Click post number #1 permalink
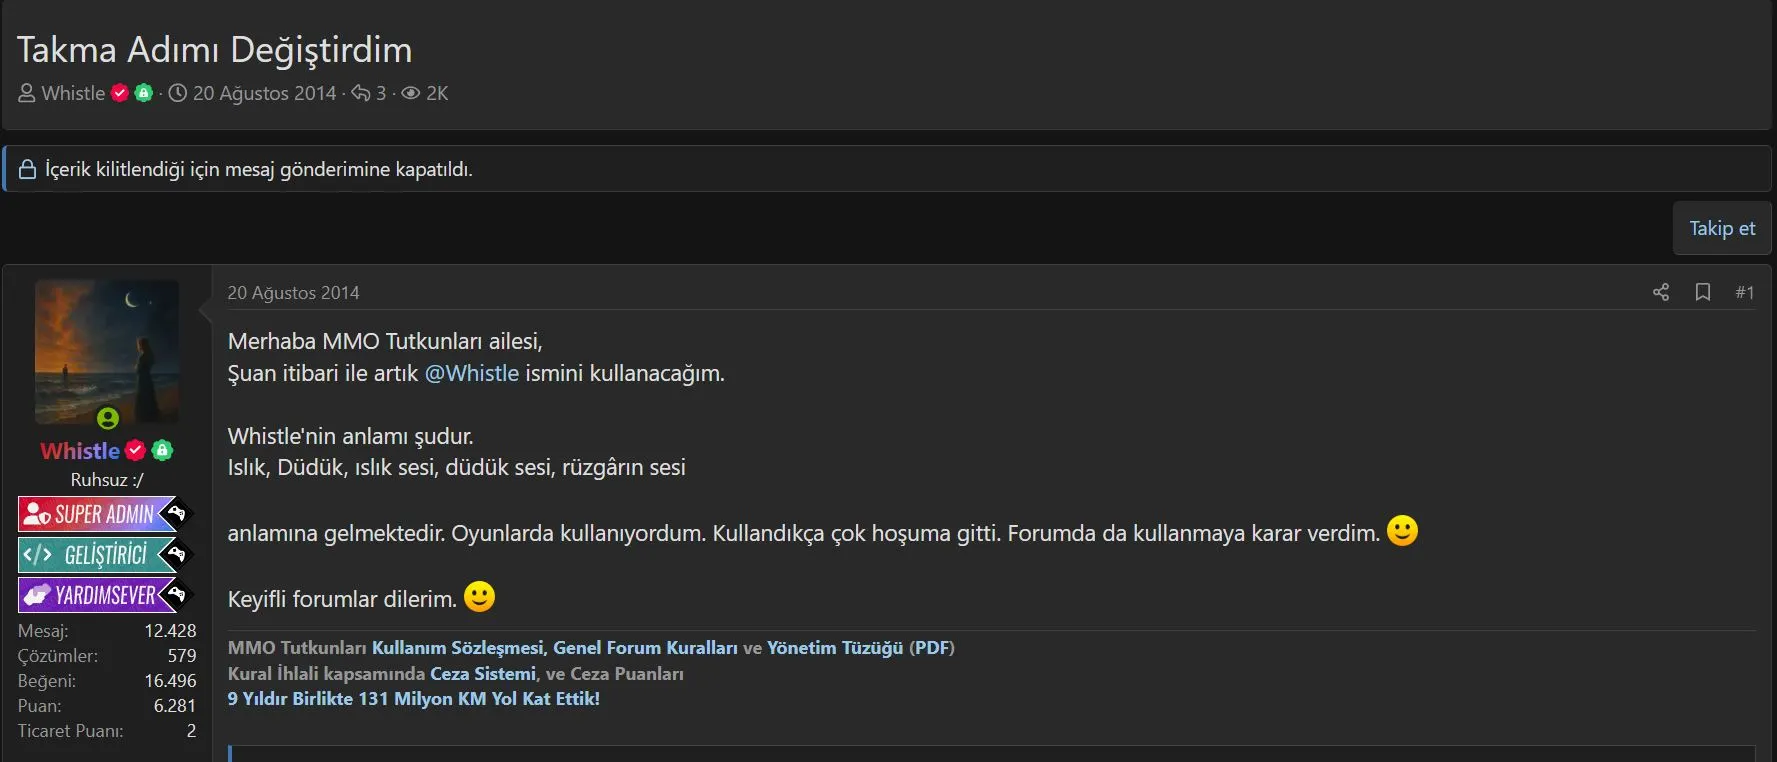1777x762 pixels. pos(1744,292)
